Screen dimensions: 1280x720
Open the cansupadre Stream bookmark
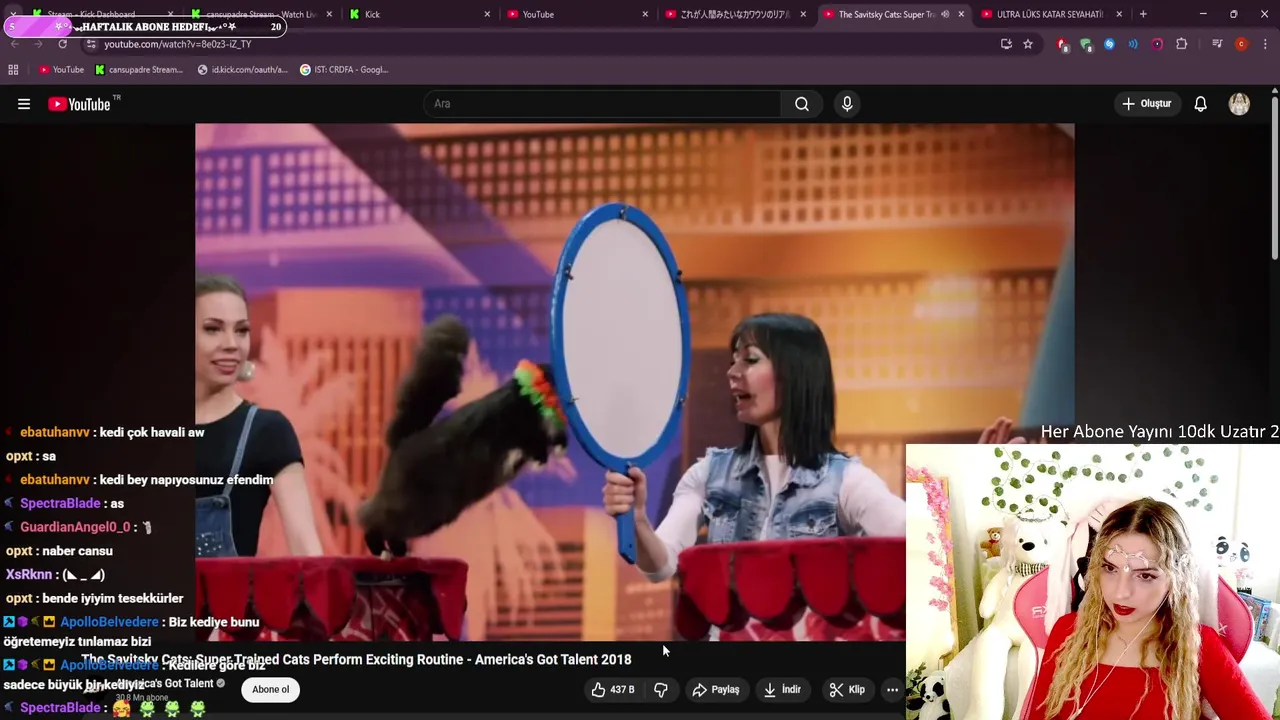click(139, 69)
